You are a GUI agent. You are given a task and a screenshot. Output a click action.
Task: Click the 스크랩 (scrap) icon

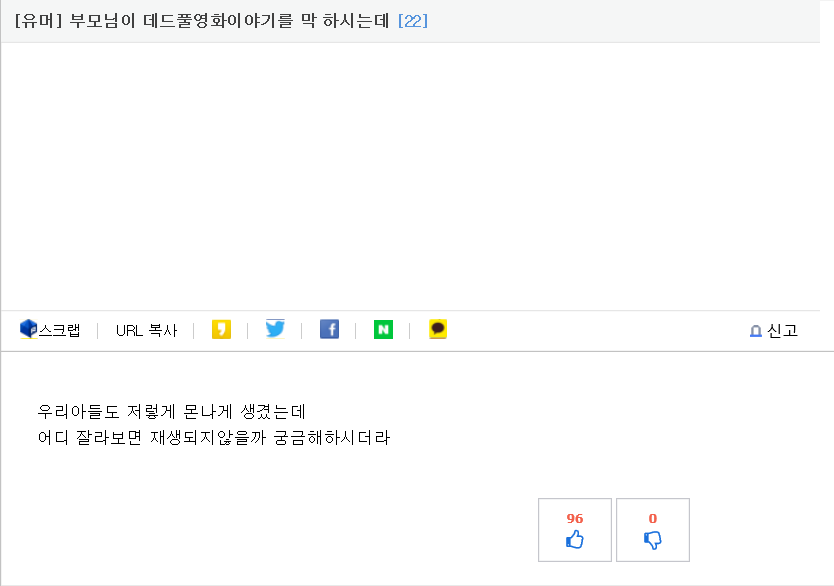[28, 328]
